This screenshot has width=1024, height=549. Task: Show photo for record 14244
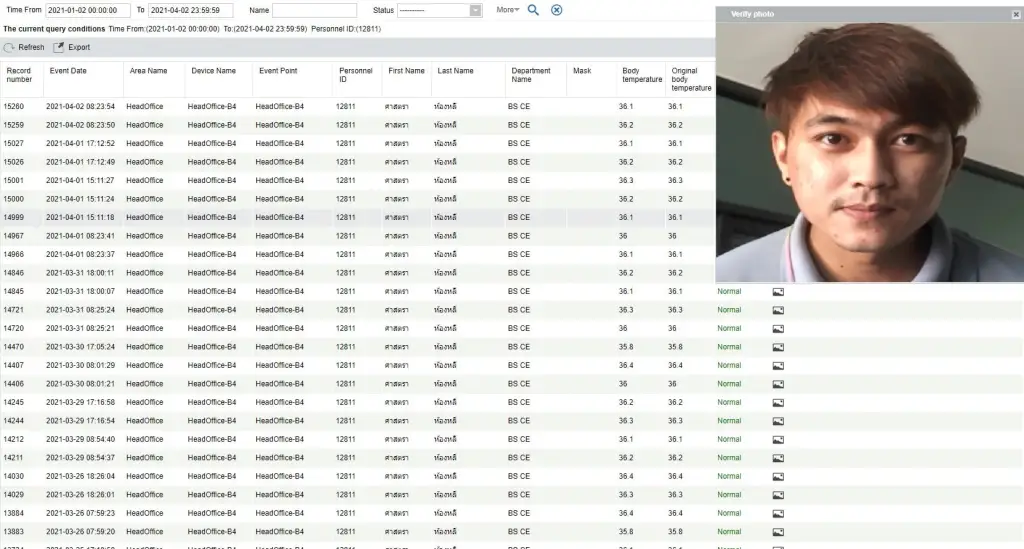[778, 421]
